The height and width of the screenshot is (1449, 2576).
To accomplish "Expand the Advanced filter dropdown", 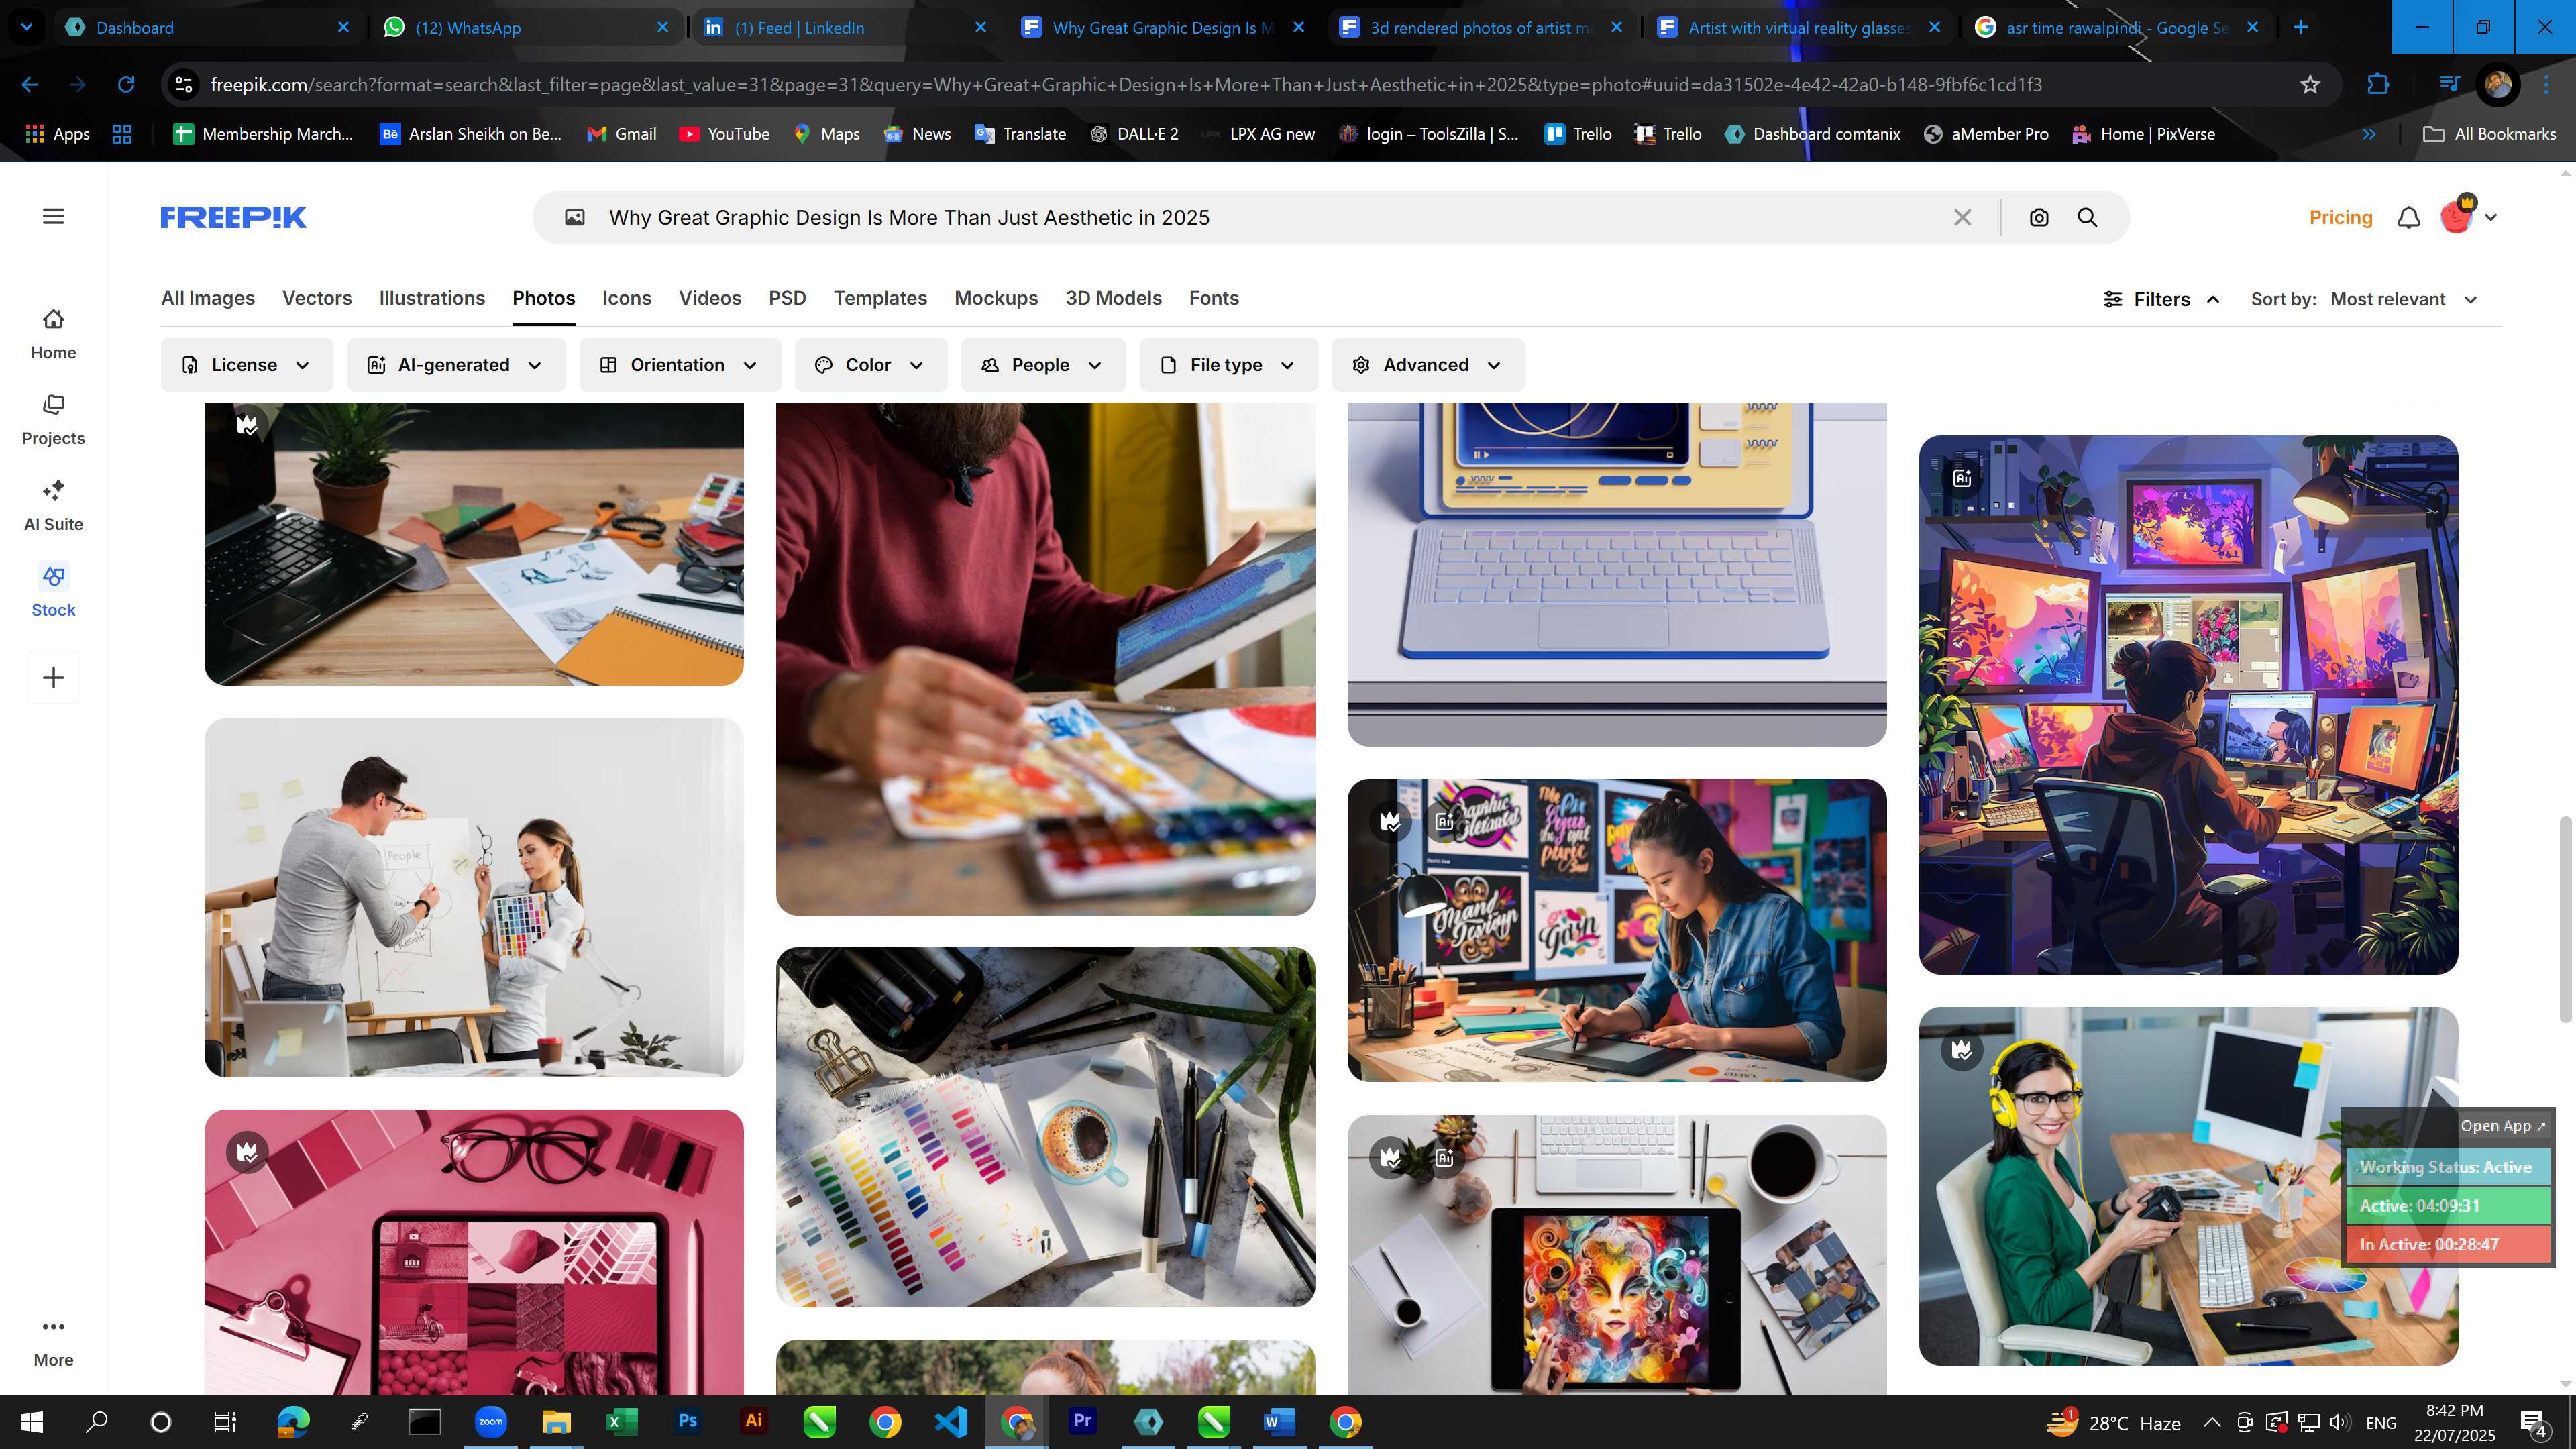I will click(x=1427, y=365).
